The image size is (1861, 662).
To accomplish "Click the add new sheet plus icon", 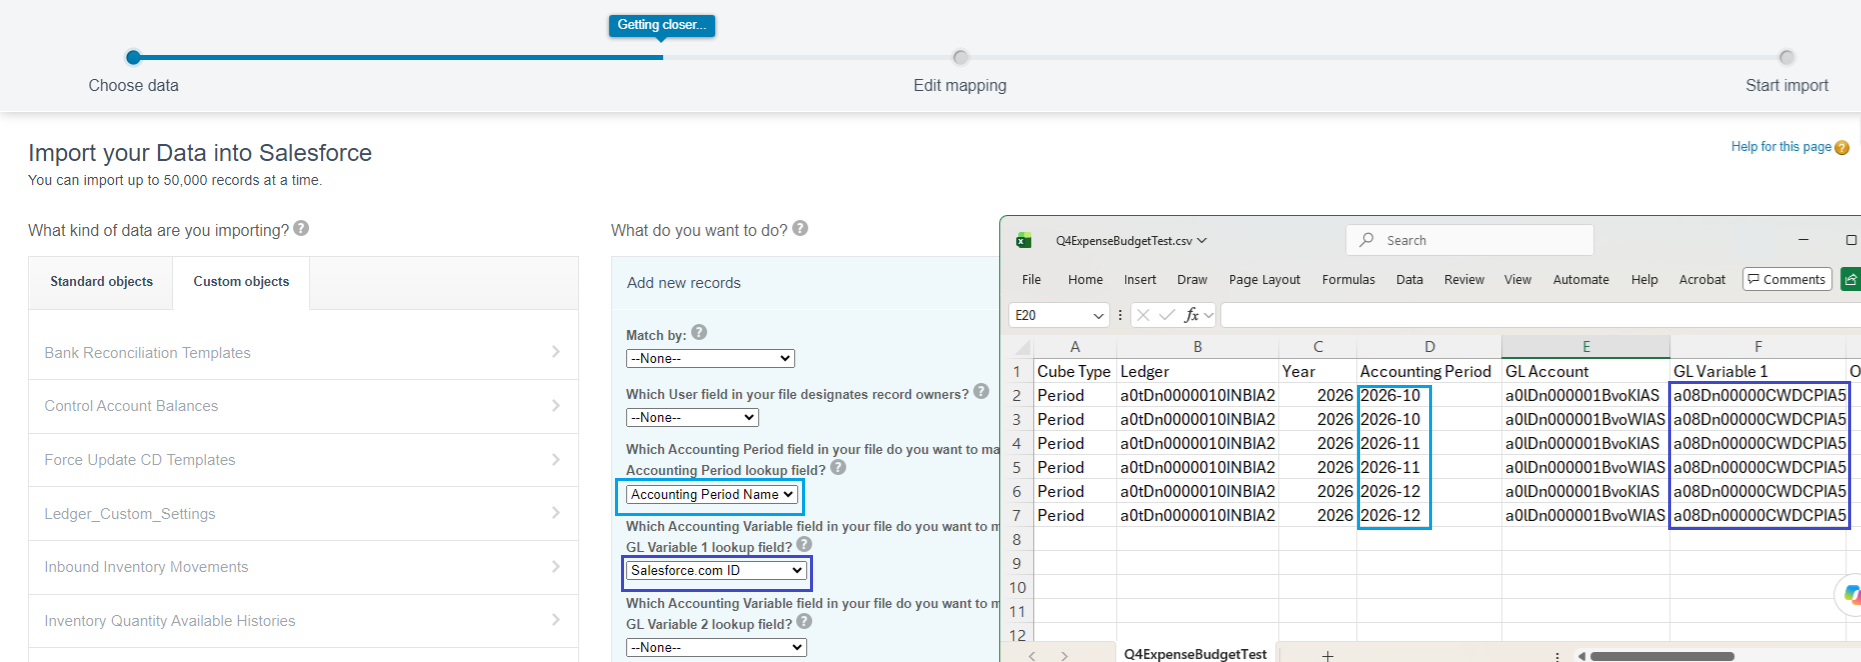I will (x=1327, y=655).
